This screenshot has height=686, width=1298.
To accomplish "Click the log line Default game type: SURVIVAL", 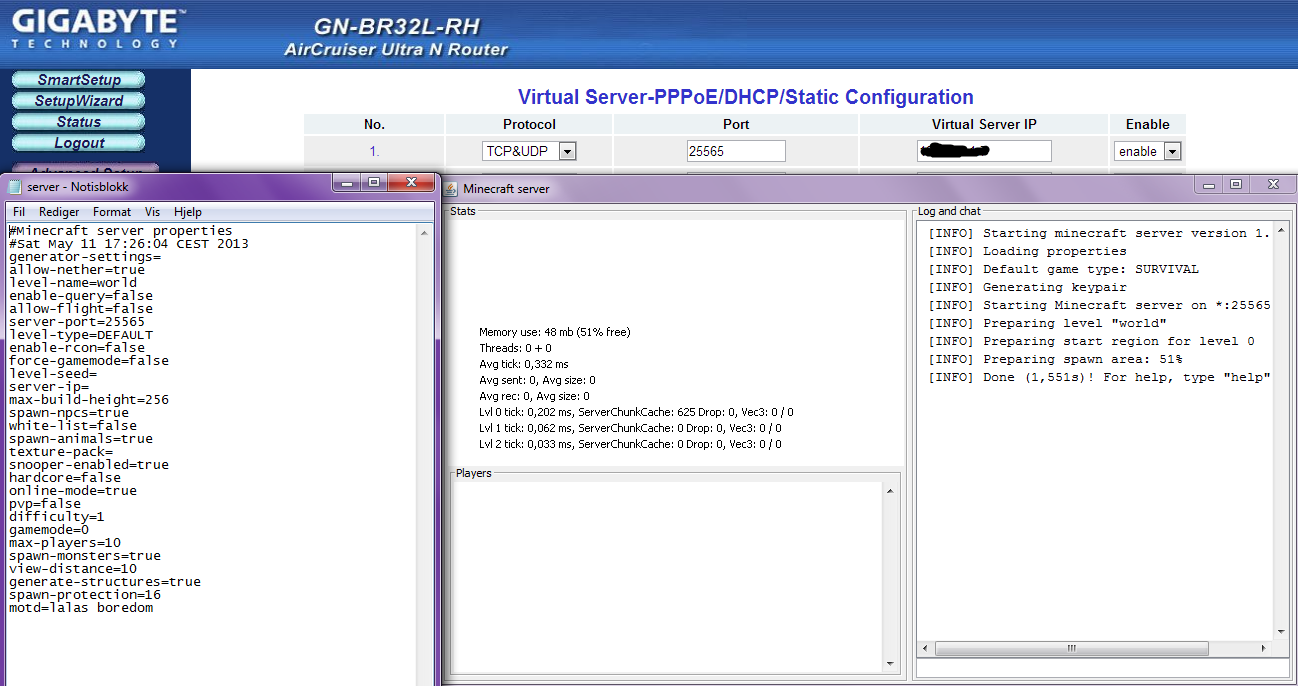I will (x=1063, y=269).
